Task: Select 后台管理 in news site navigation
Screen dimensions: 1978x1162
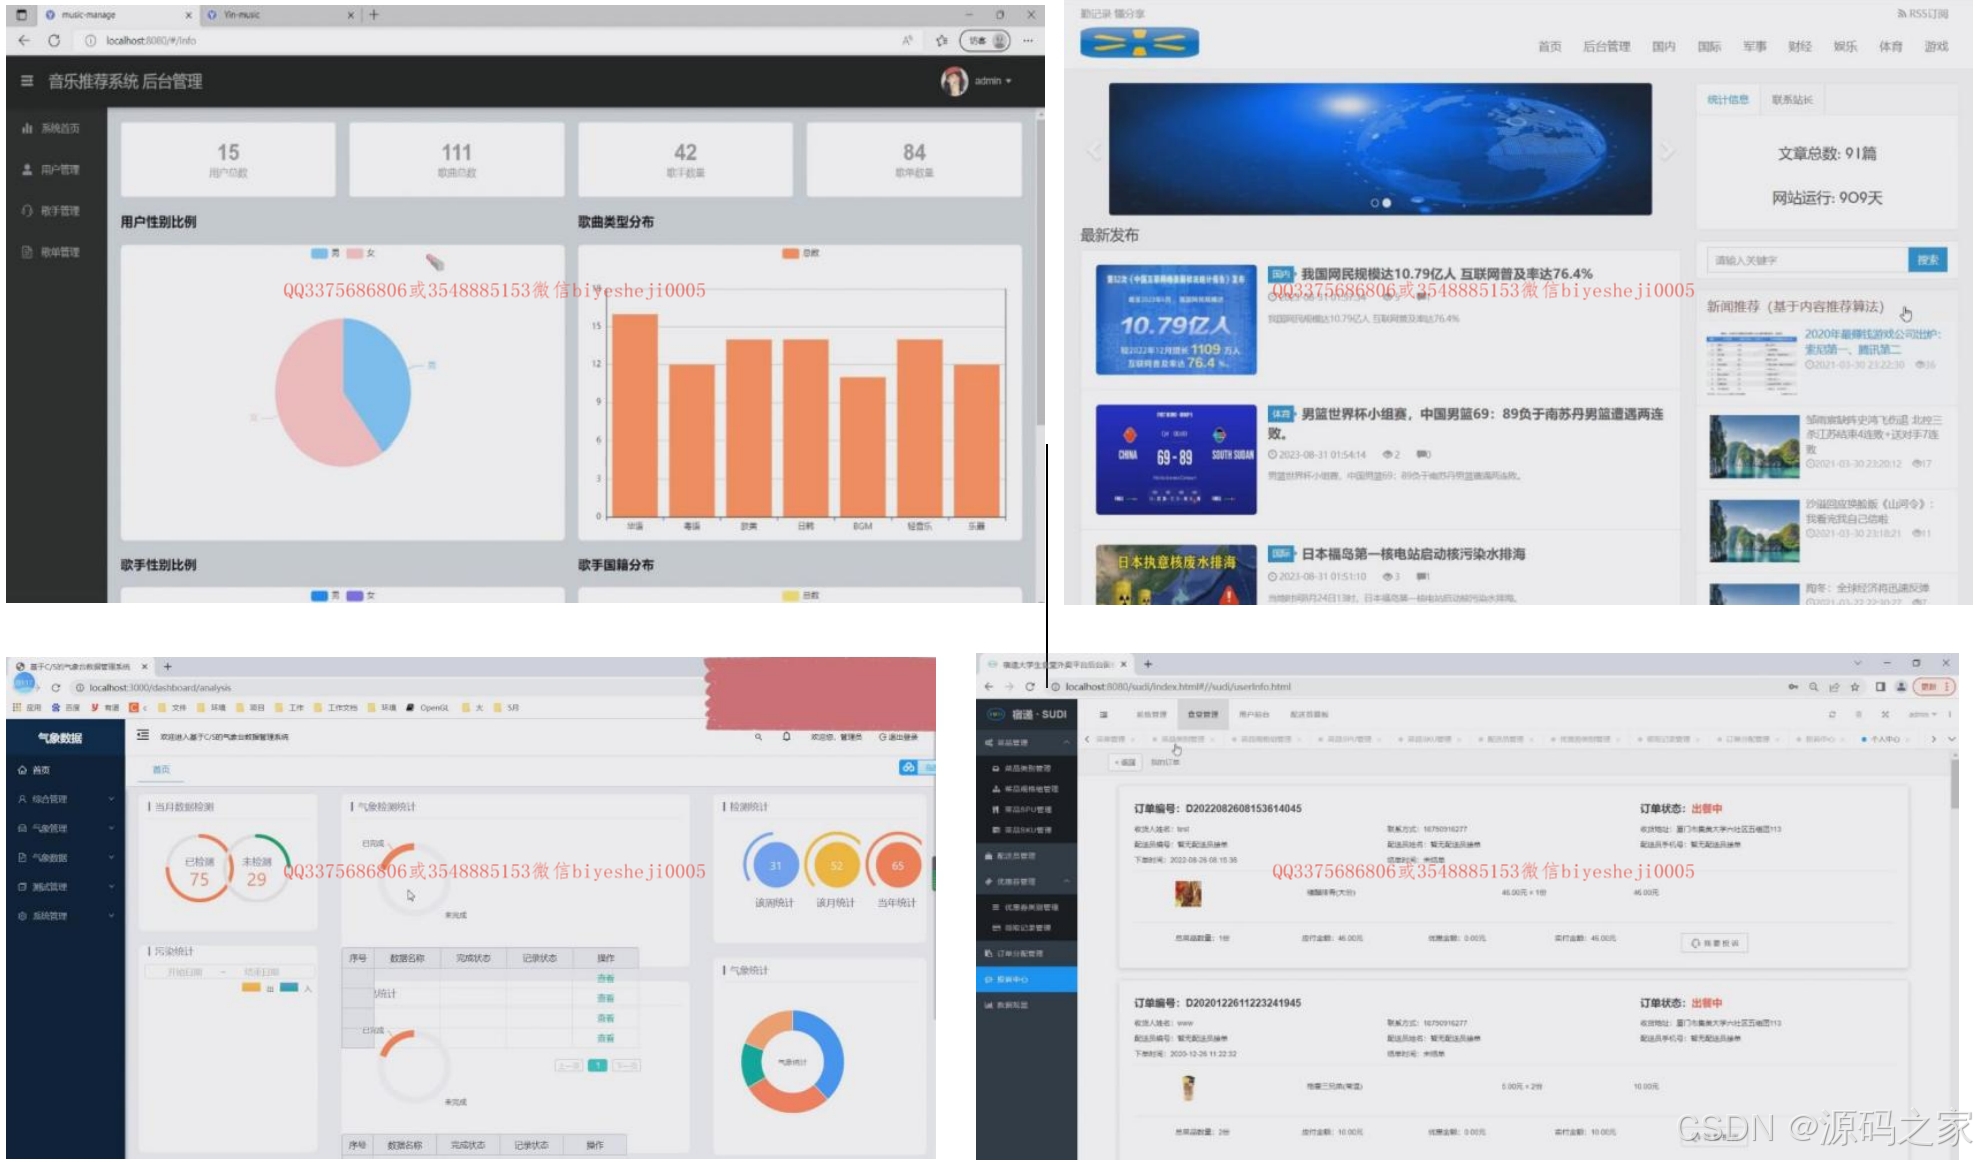Action: point(1606,47)
